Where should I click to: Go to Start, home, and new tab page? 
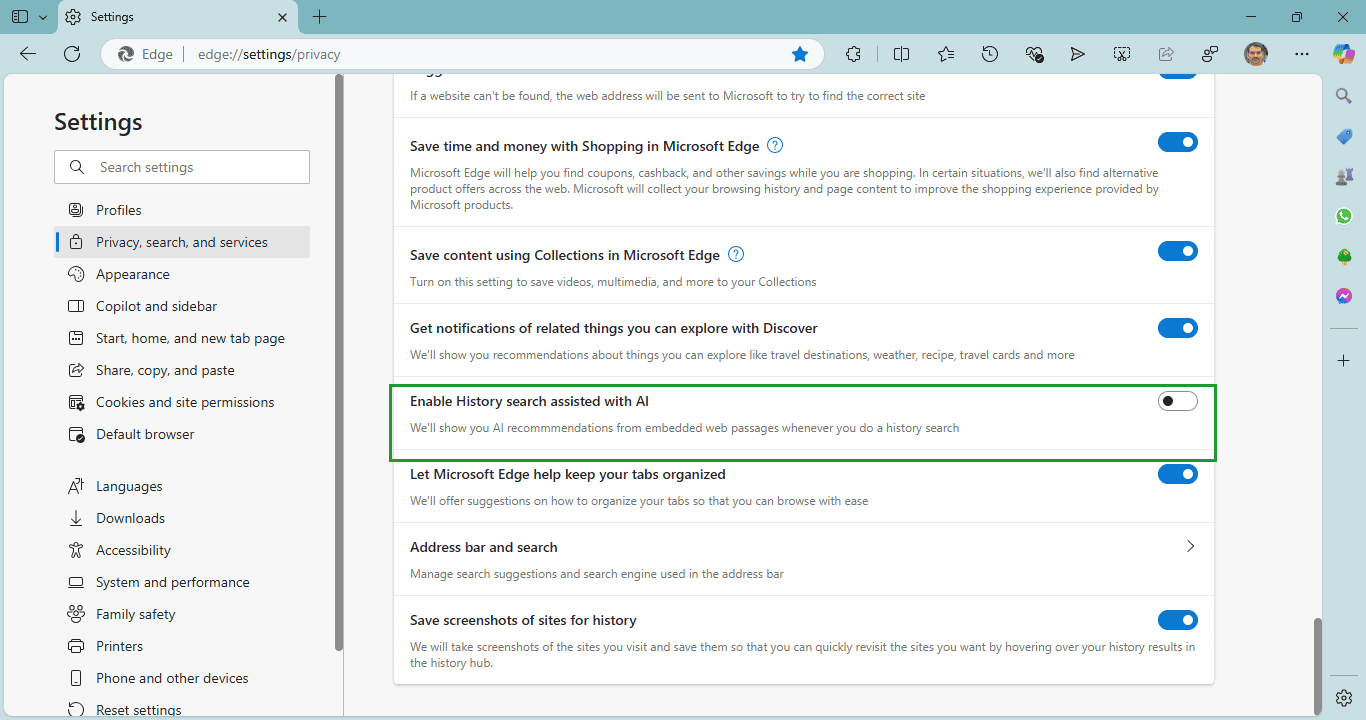(x=182, y=338)
